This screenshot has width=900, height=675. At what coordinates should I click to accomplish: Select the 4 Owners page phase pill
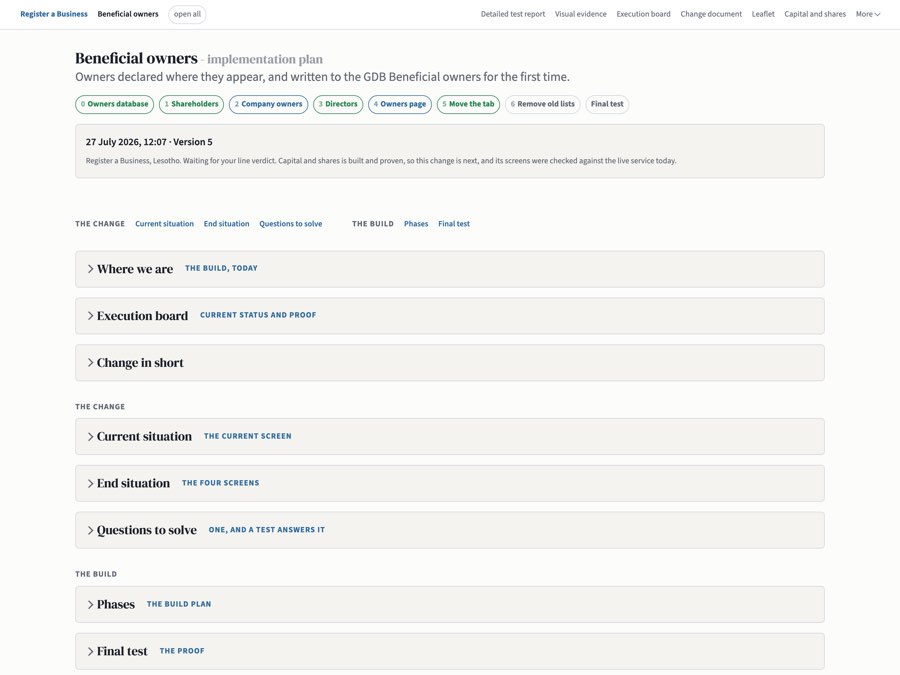(399, 104)
